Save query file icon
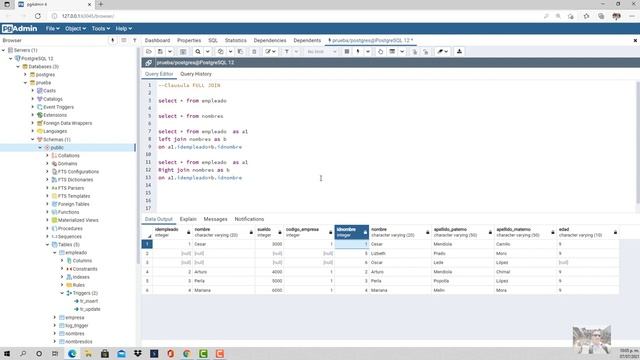 click(160, 51)
